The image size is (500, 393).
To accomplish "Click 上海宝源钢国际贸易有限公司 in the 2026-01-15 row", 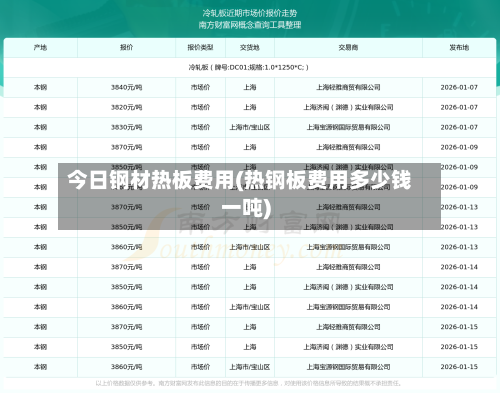I will click(348, 367).
